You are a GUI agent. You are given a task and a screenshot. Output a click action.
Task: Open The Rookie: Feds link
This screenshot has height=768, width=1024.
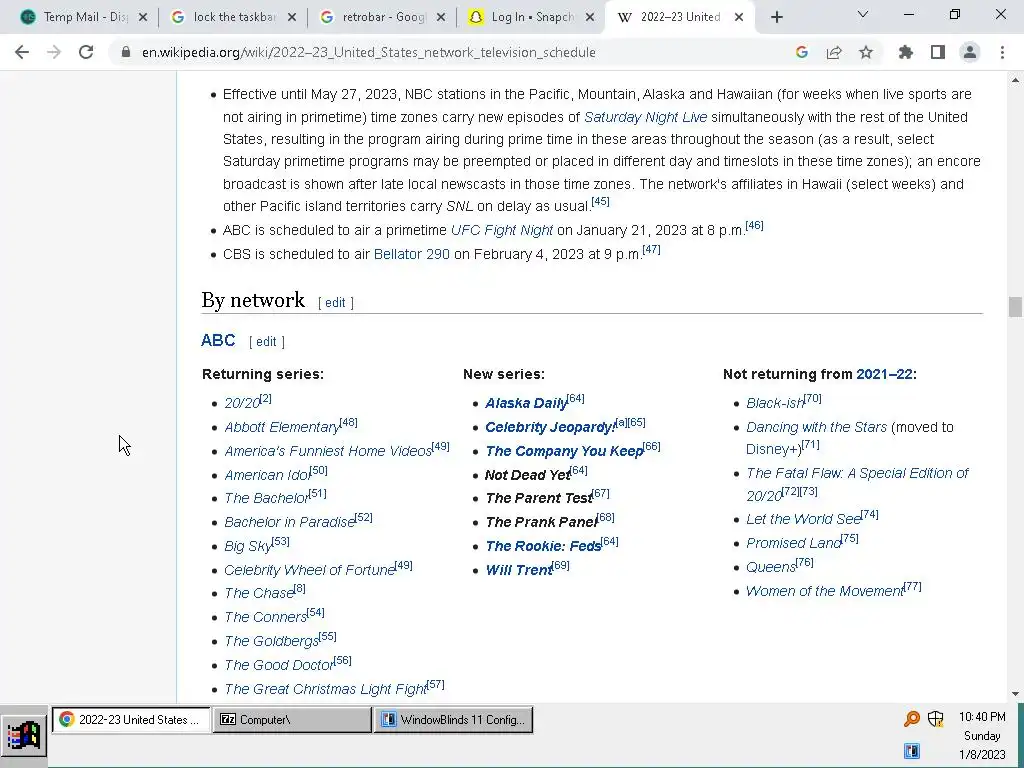click(543, 546)
